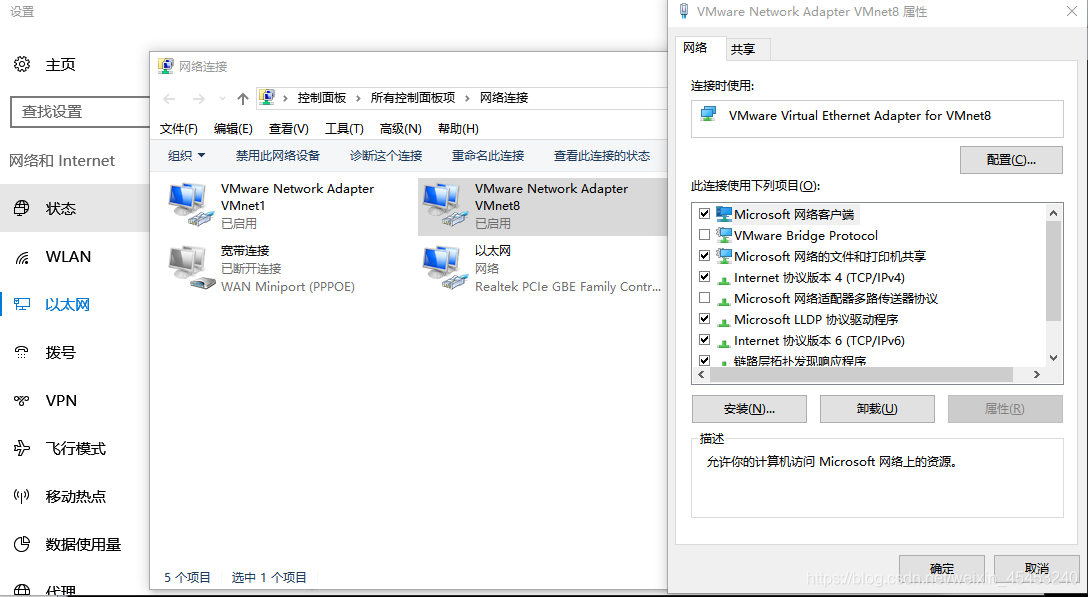This screenshot has height=597, width=1088.
Task: Open the 组织 dropdown in toolbar
Action: click(x=187, y=155)
